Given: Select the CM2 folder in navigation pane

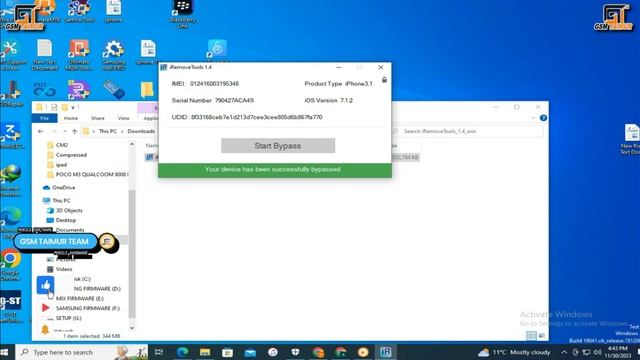Looking at the screenshot, I should pyautogui.click(x=62, y=145).
